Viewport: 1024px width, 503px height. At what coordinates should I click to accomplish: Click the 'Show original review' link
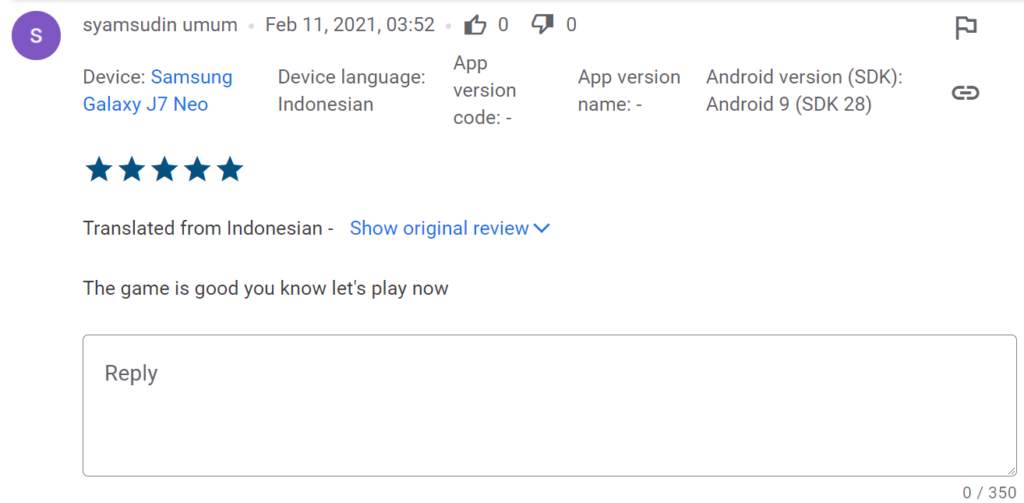coord(439,229)
